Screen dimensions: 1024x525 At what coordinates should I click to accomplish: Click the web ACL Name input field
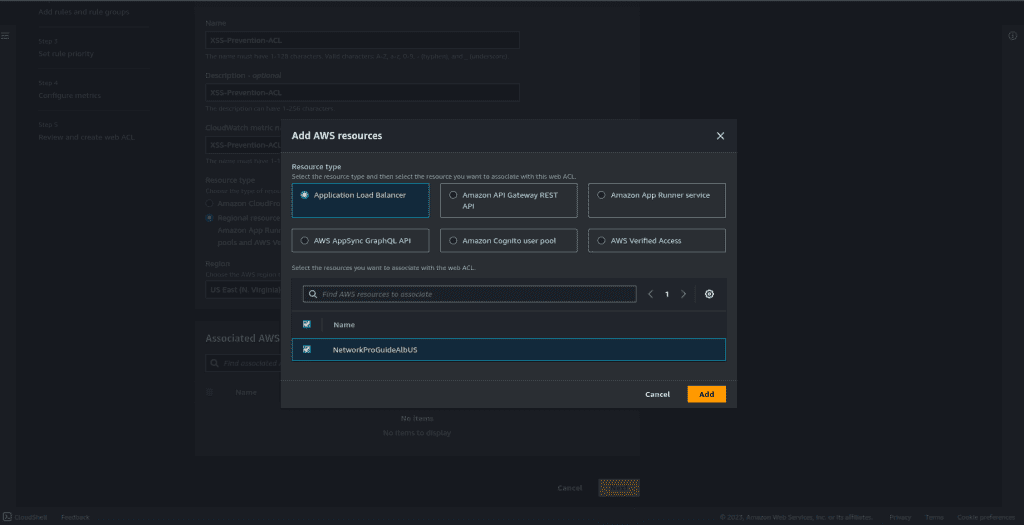362,40
